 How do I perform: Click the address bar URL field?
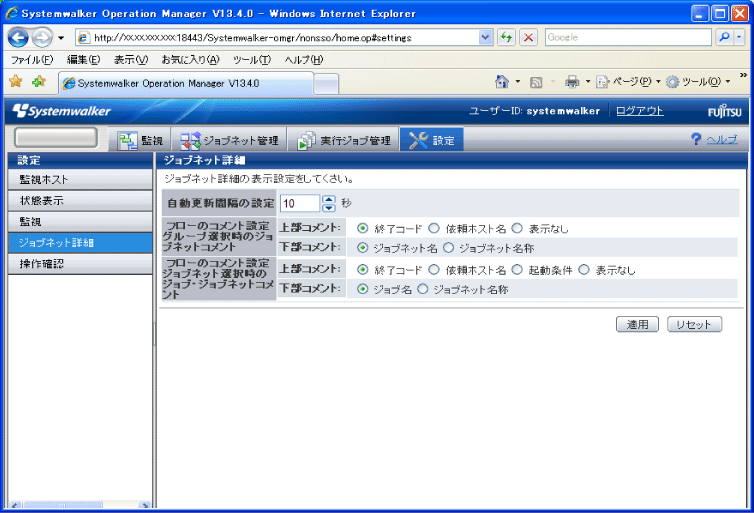pyautogui.click(x=279, y=38)
